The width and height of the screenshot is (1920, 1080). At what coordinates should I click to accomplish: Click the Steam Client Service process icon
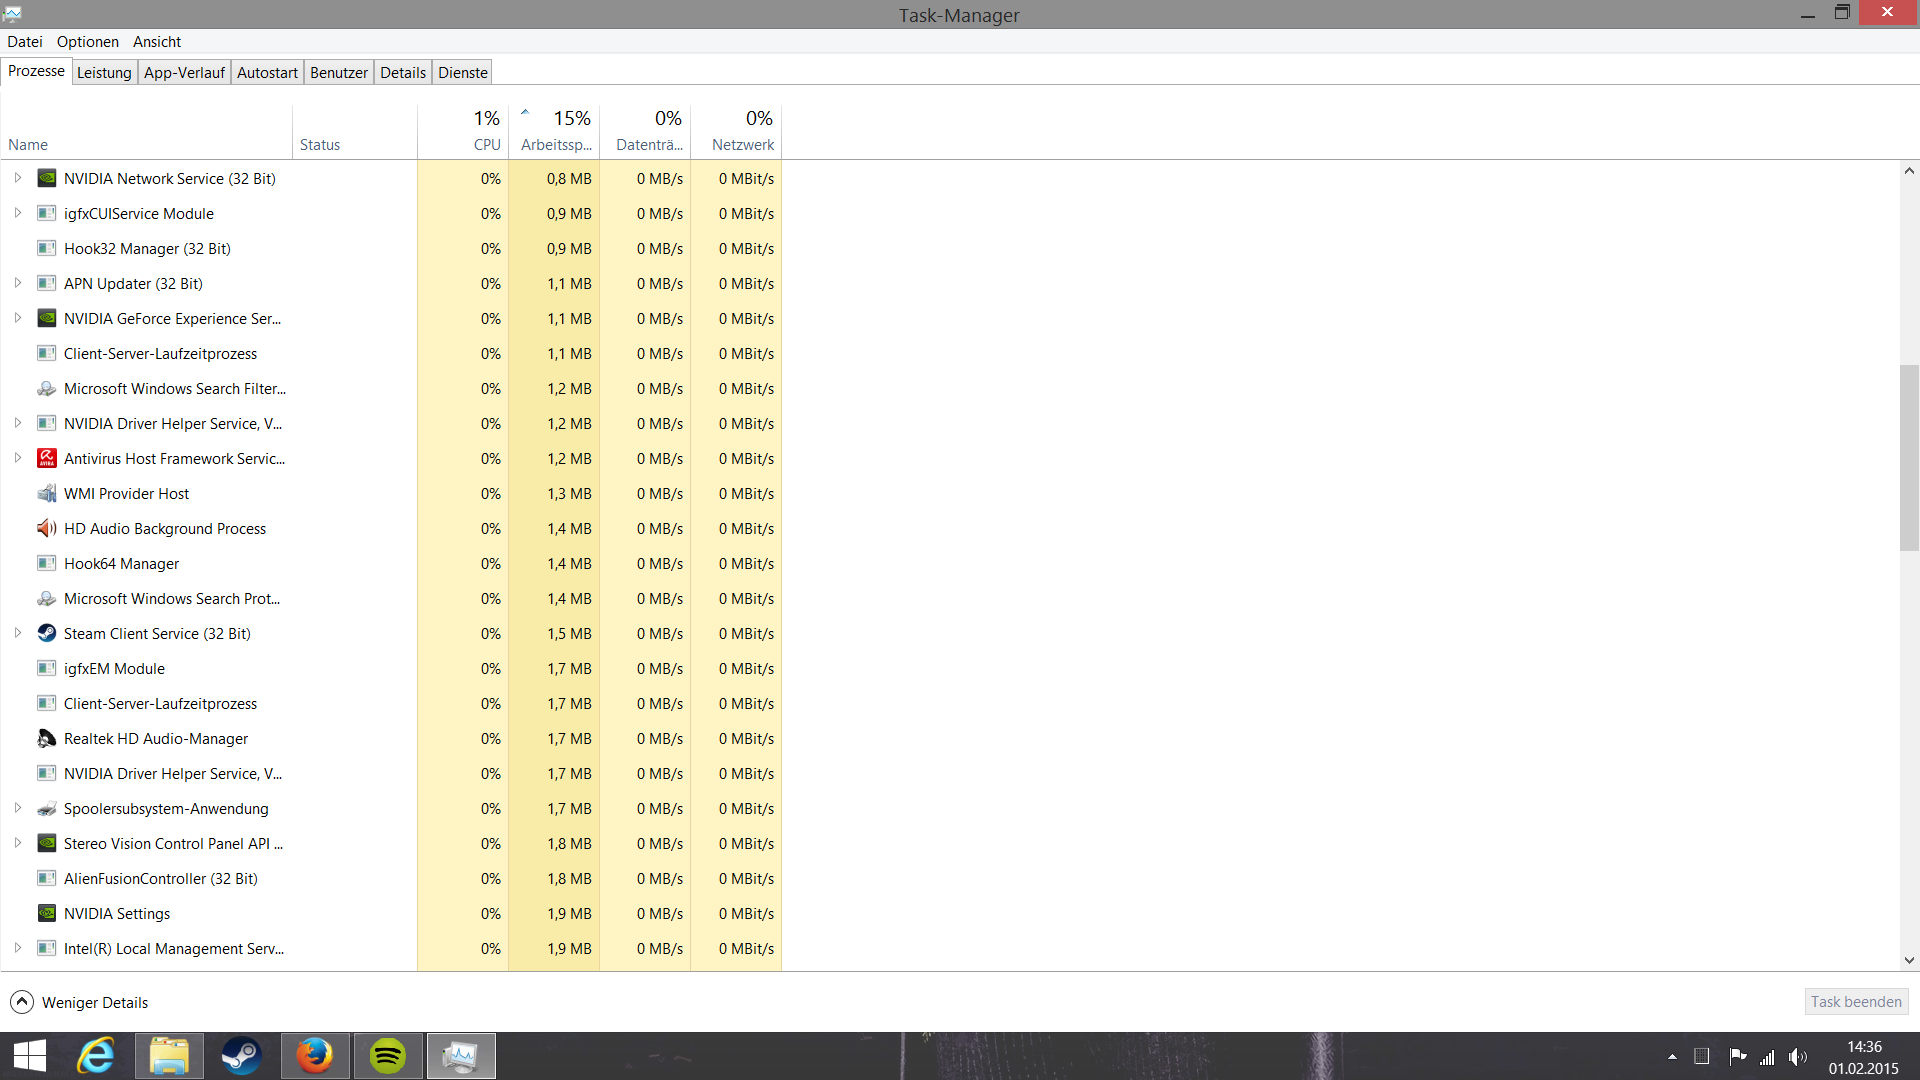pyautogui.click(x=46, y=633)
